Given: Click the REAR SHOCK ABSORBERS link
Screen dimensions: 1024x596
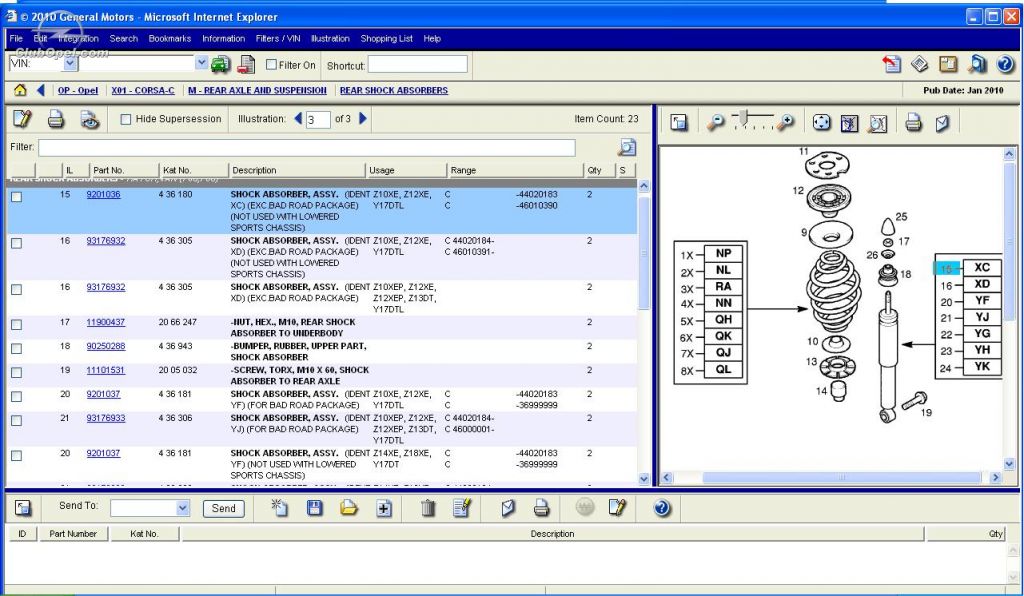Looking at the screenshot, I should point(394,90).
